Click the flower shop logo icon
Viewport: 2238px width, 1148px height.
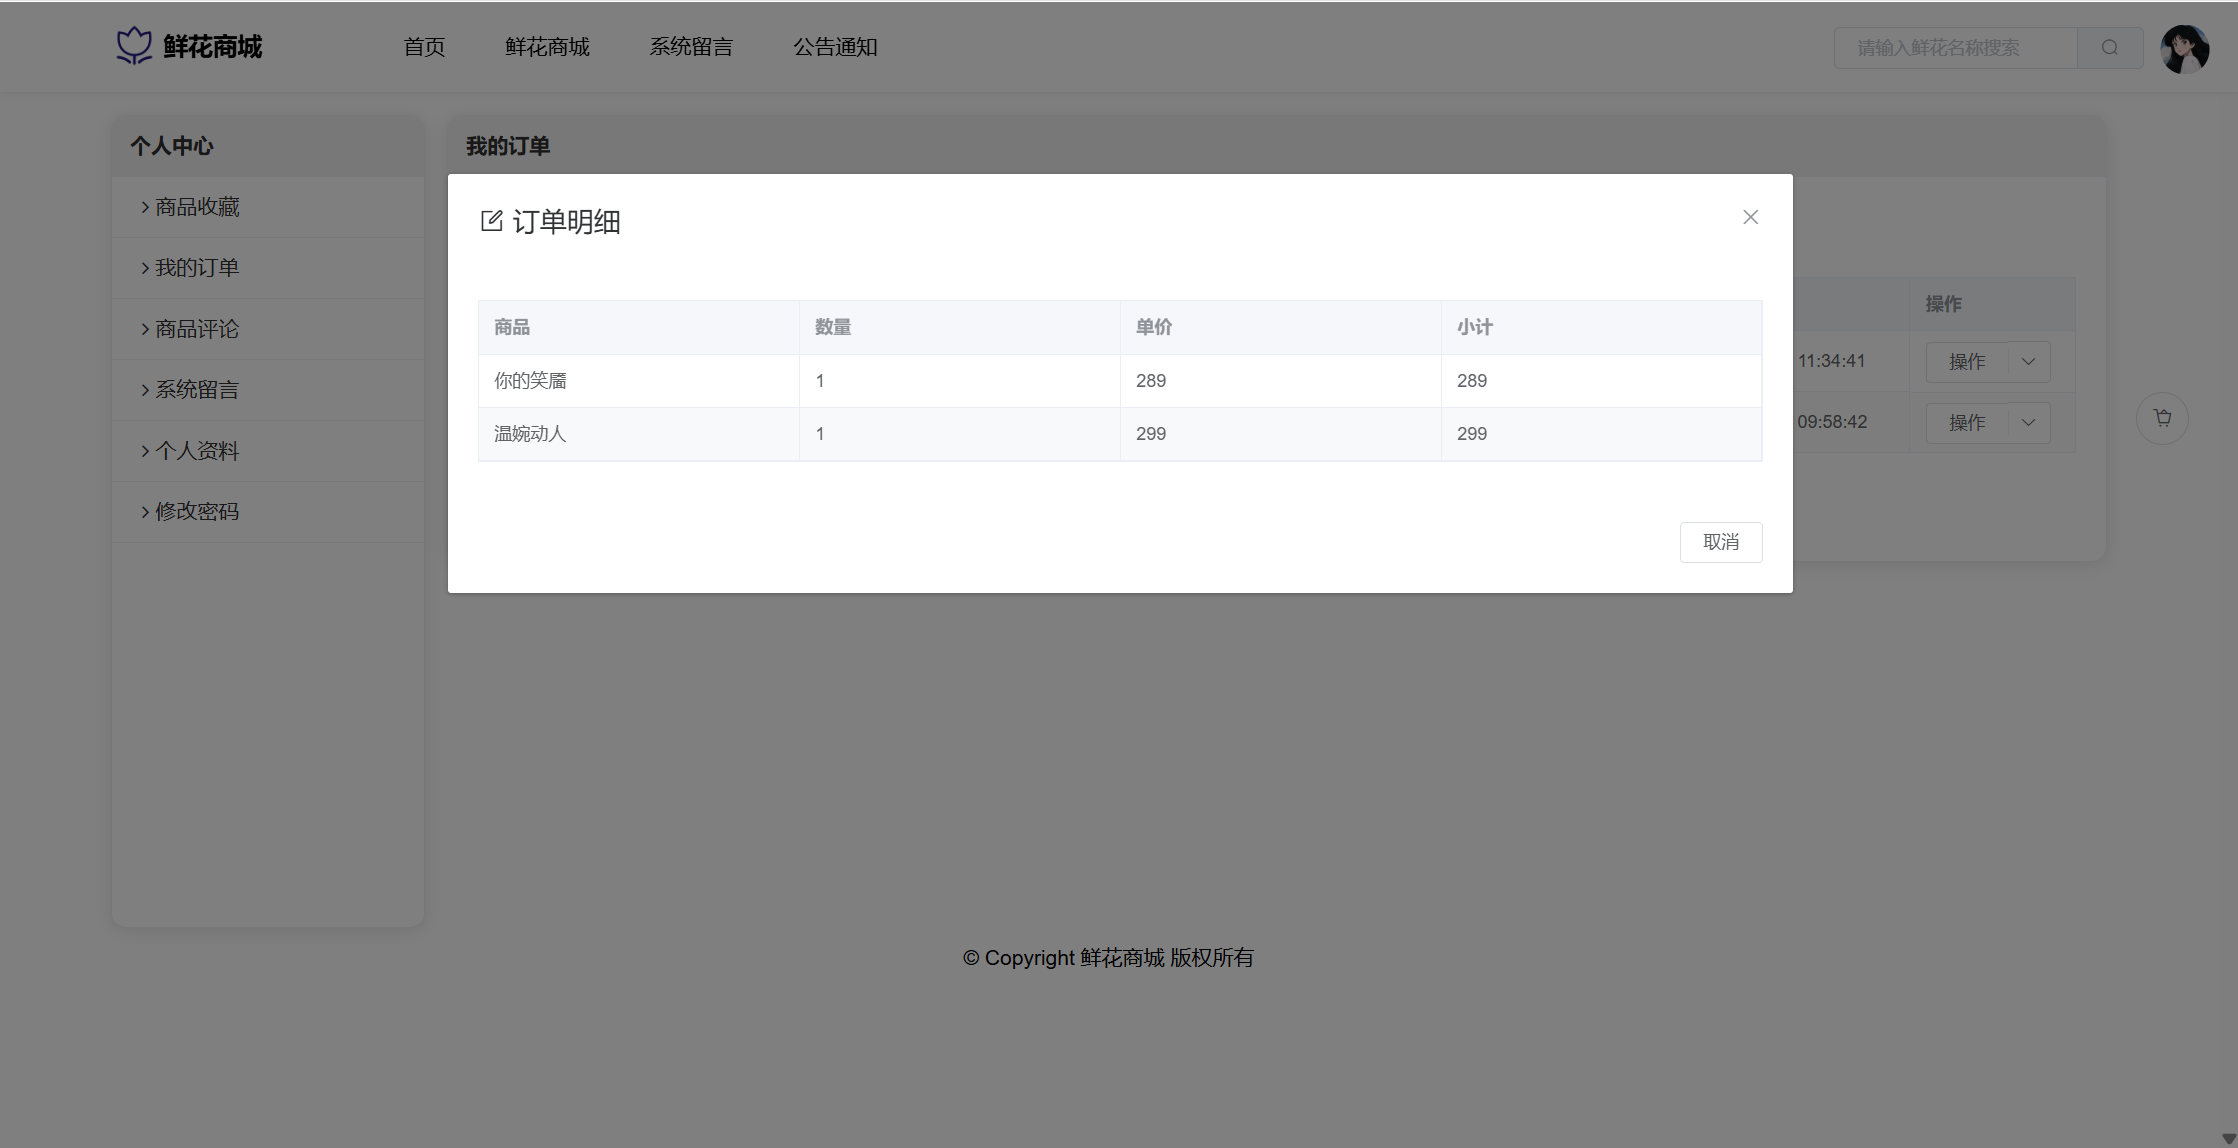[134, 46]
